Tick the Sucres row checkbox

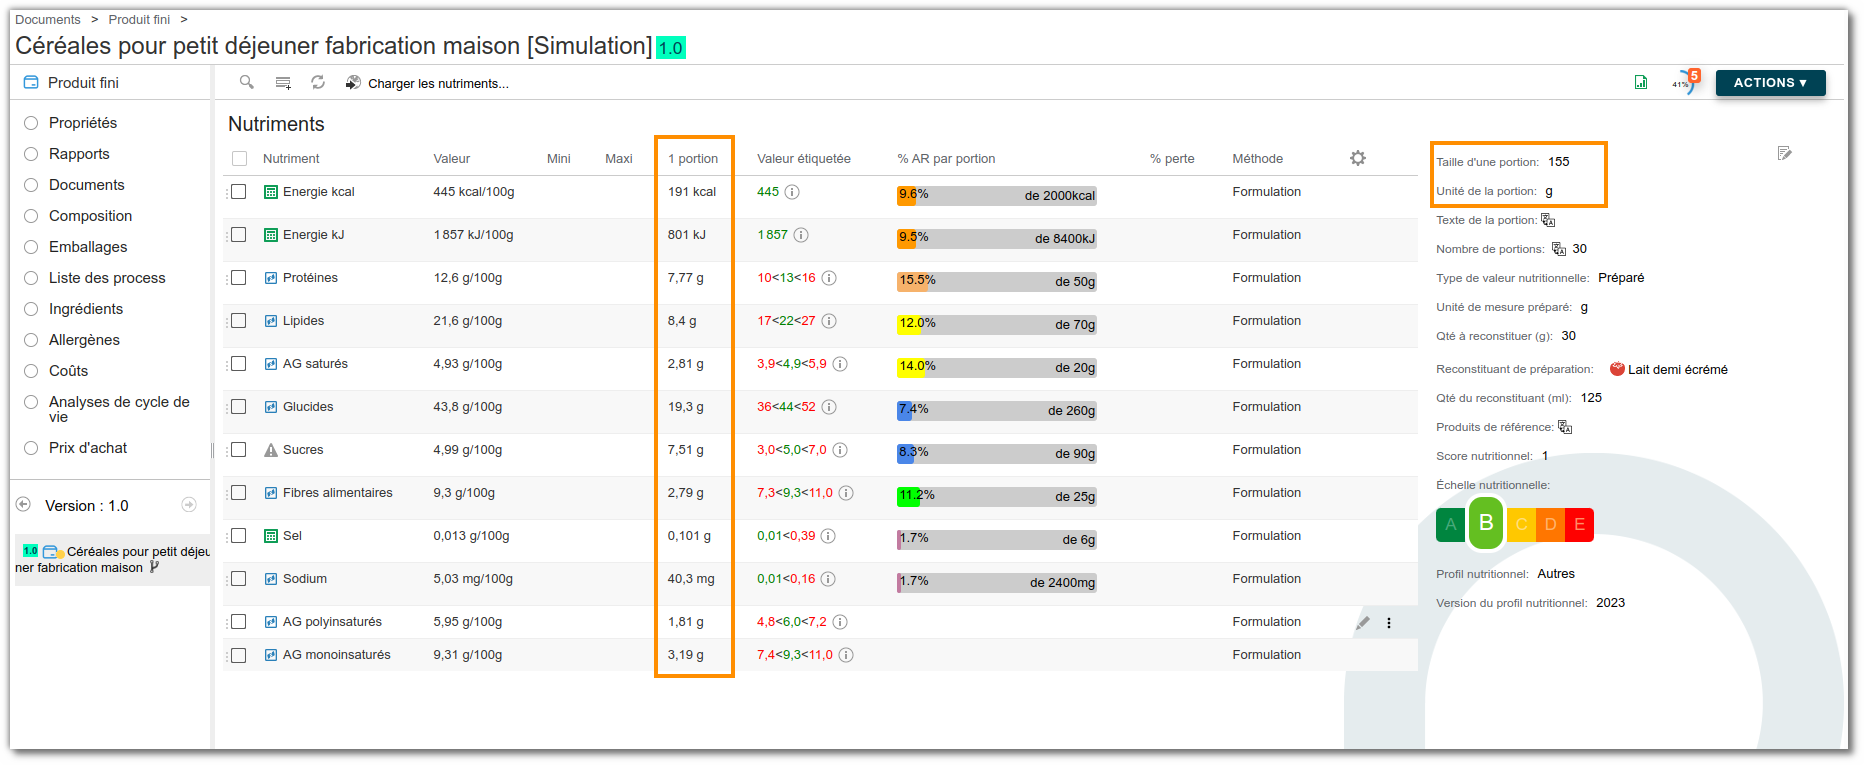point(239,450)
